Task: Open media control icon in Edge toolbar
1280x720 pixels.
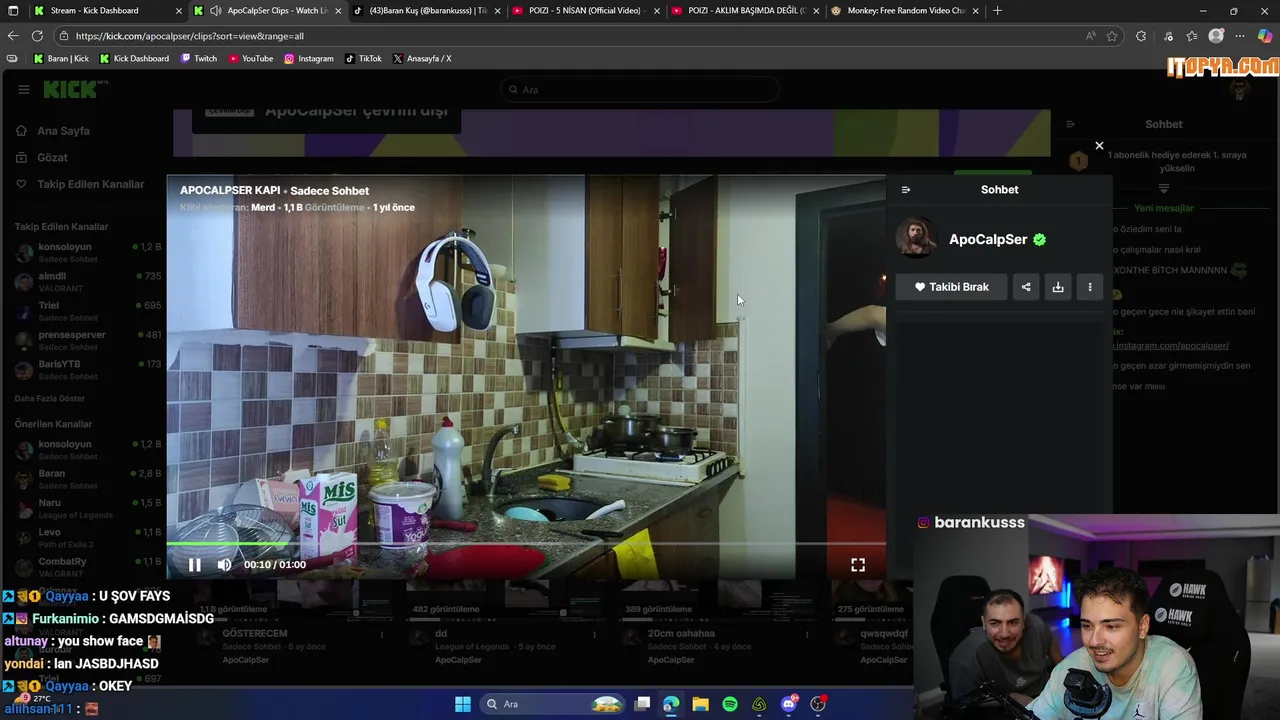Action: (1168, 36)
